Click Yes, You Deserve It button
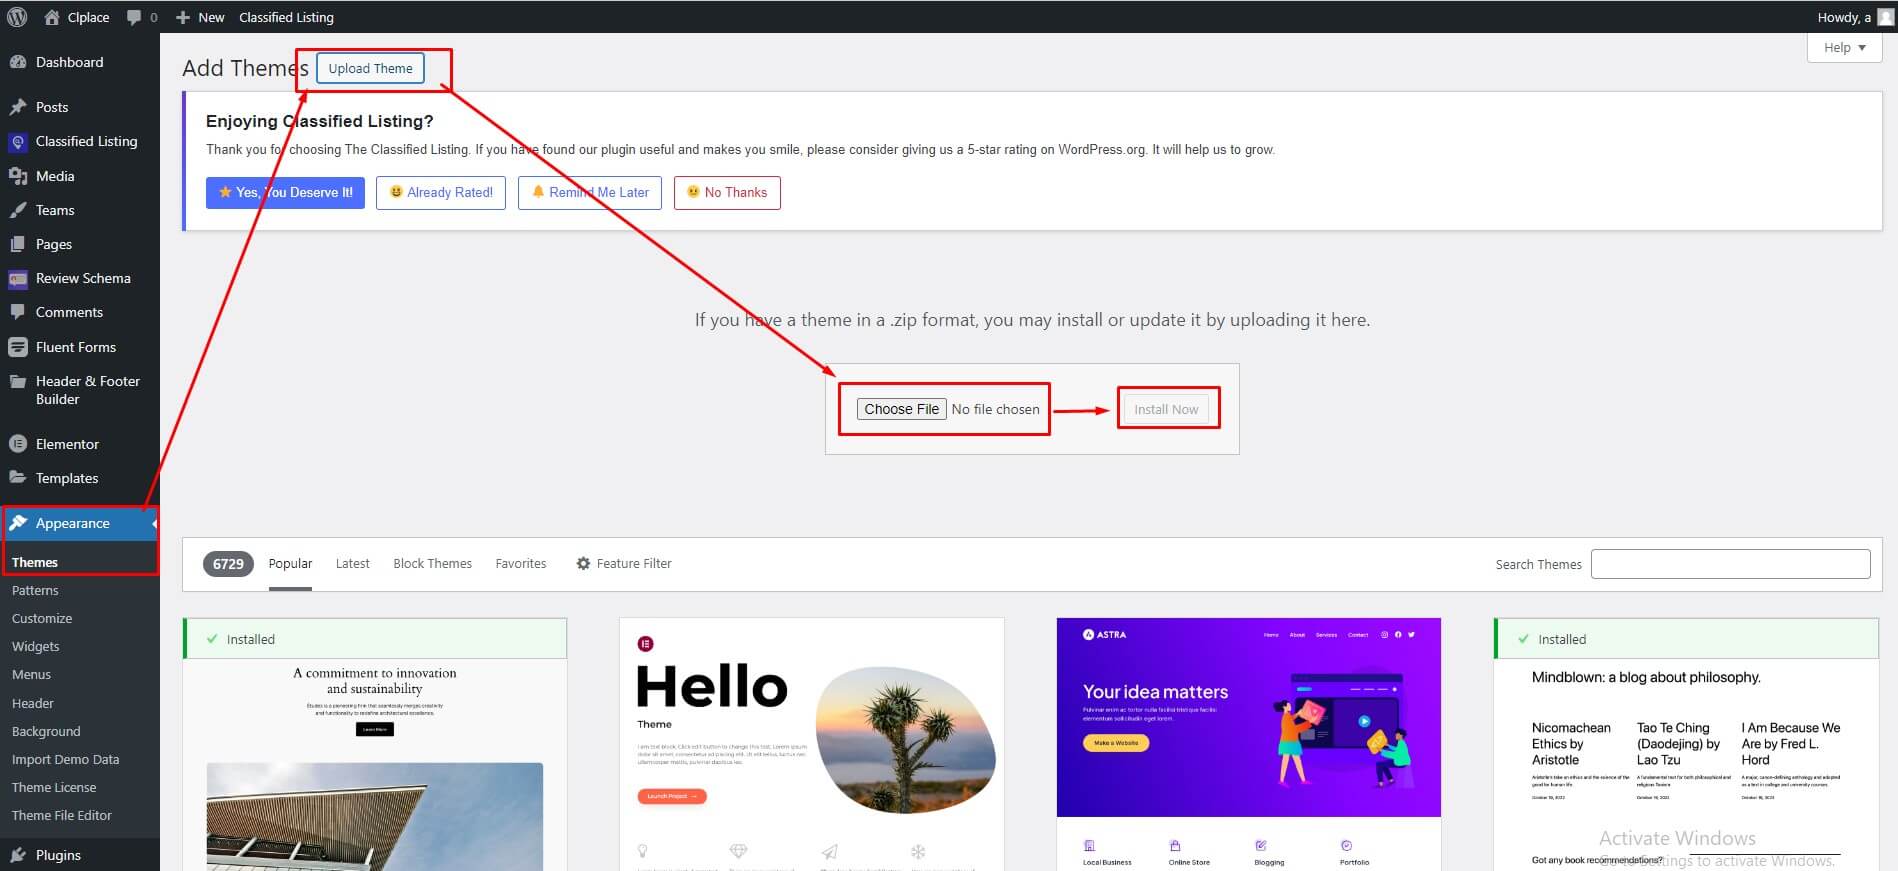Screen dimensions: 1898x871 point(285,193)
